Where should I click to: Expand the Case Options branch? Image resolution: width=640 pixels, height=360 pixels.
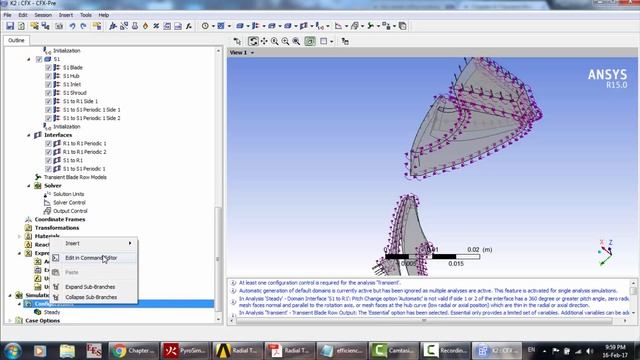click(x=10, y=321)
